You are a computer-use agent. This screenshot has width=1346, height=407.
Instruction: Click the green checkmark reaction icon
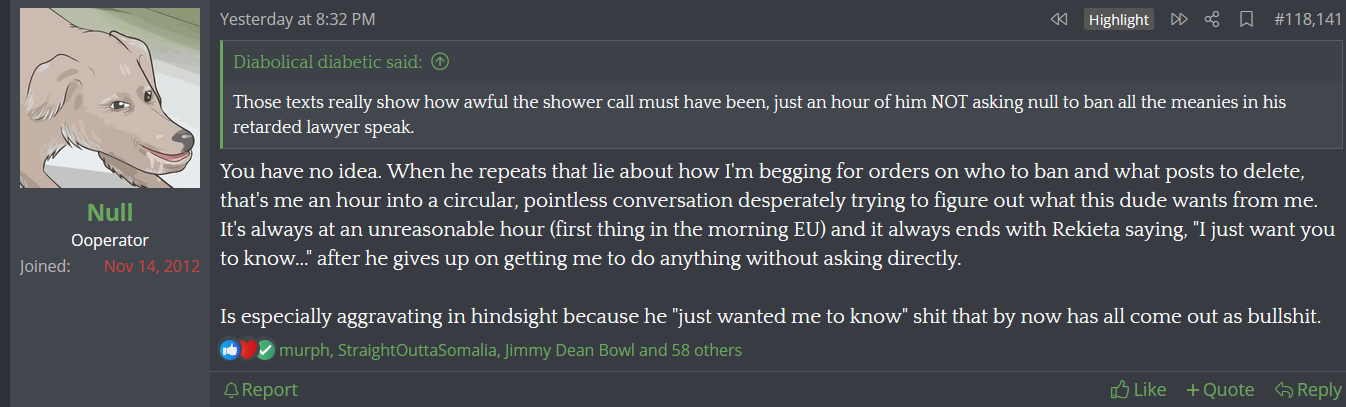pos(265,350)
